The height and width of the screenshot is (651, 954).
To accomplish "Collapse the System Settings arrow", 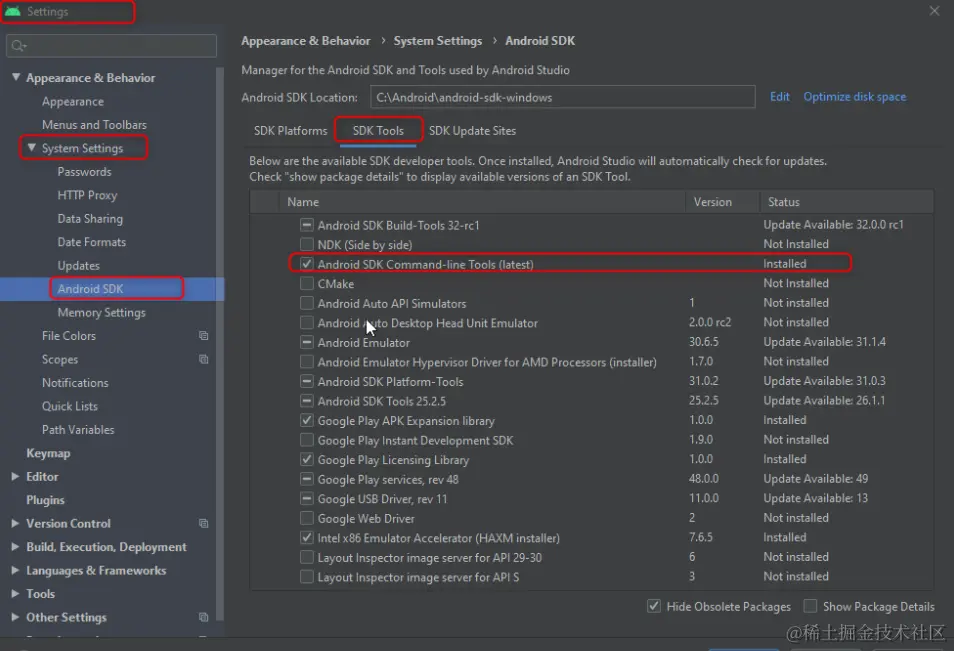I will click(x=32, y=148).
